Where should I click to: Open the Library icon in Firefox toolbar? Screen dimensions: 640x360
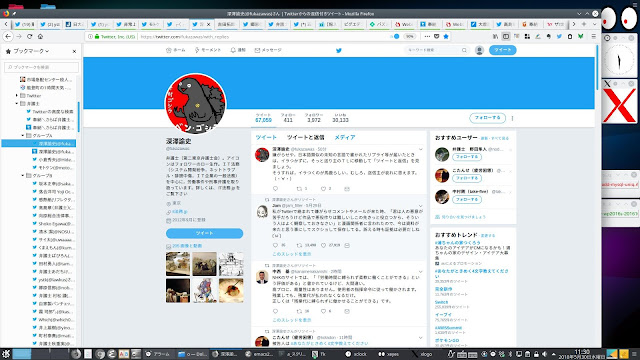tap(495, 36)
